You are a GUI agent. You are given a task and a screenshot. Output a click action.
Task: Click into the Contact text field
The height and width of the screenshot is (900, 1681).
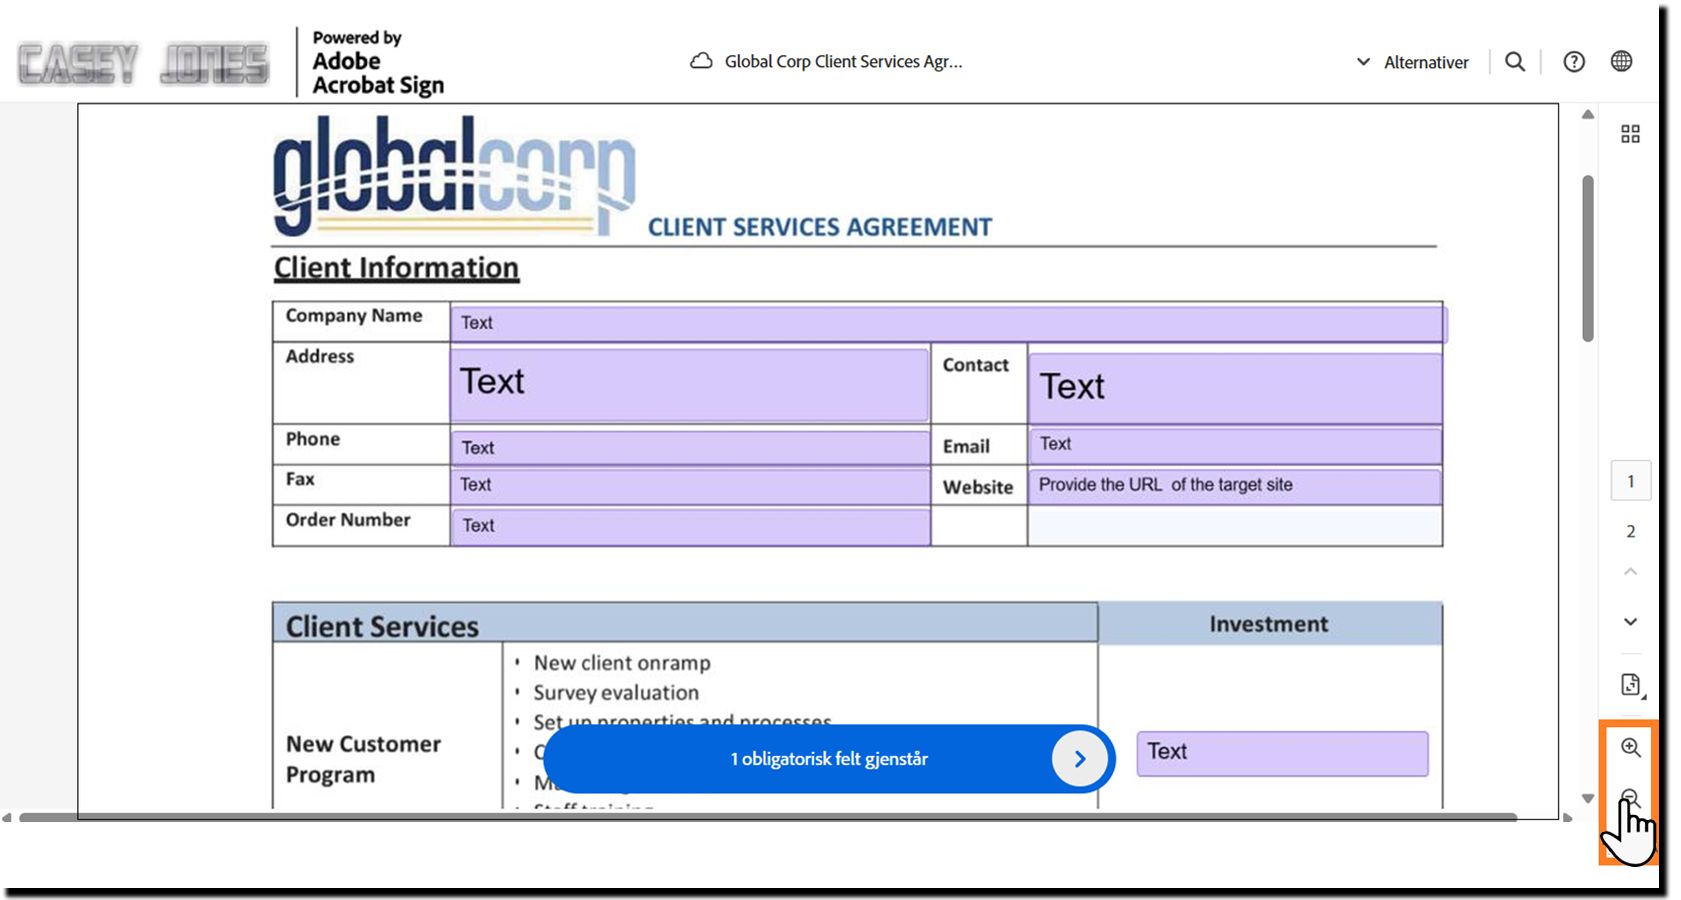[1235, 388]
